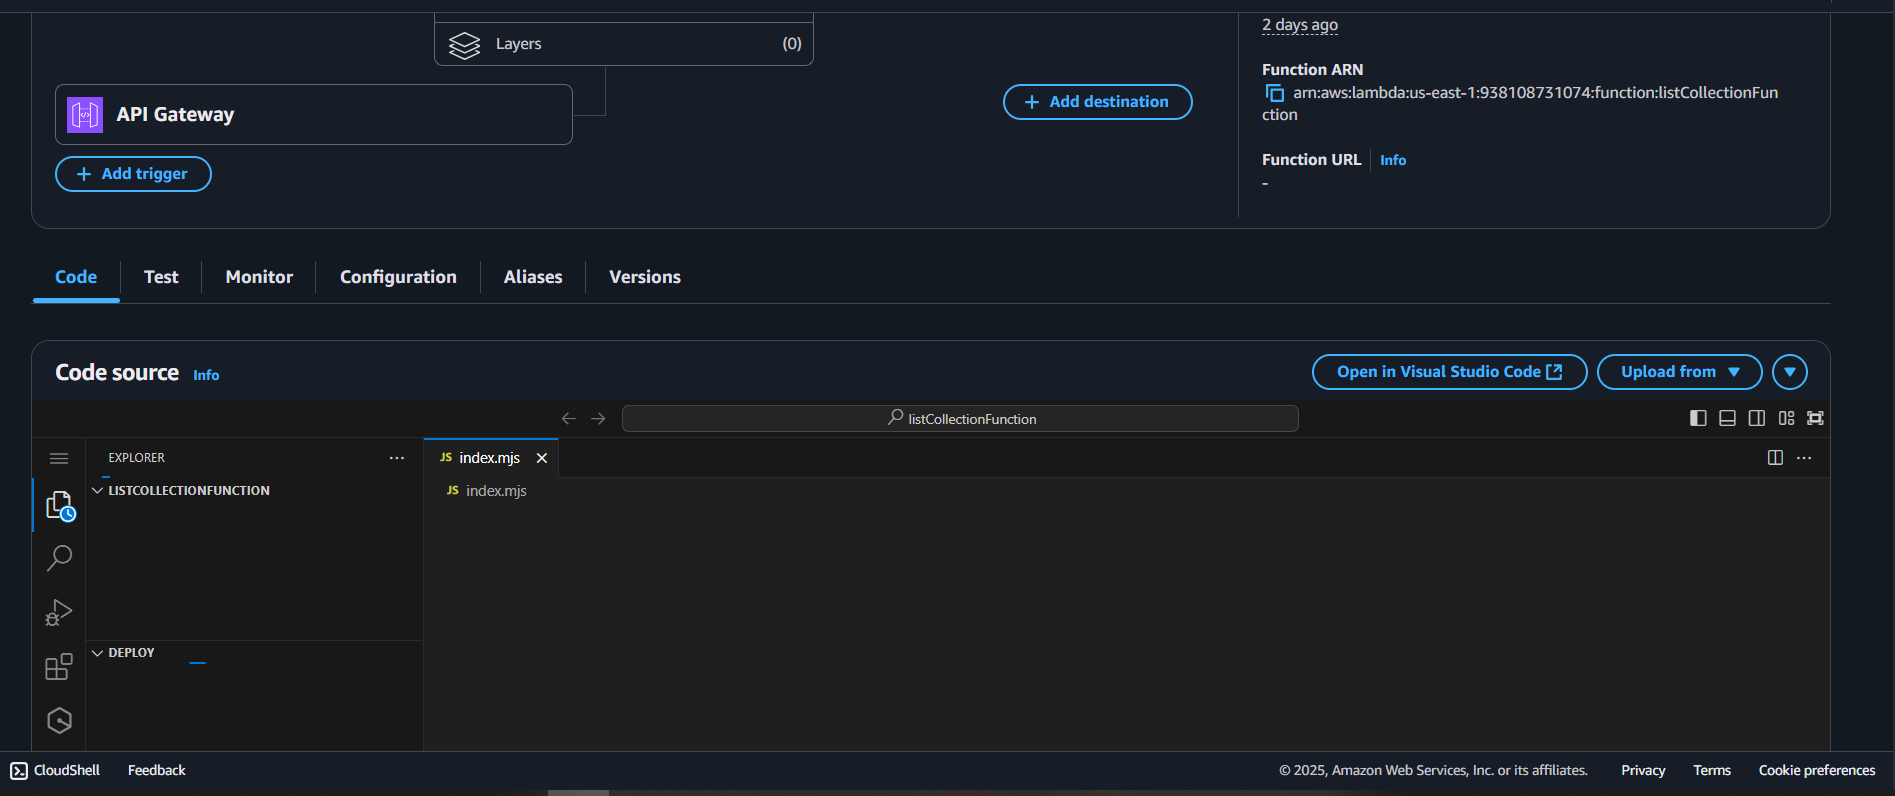Switch to the Versions tab
The width and height of the screenshot is (1895, 796).
(x=645, y=277)
